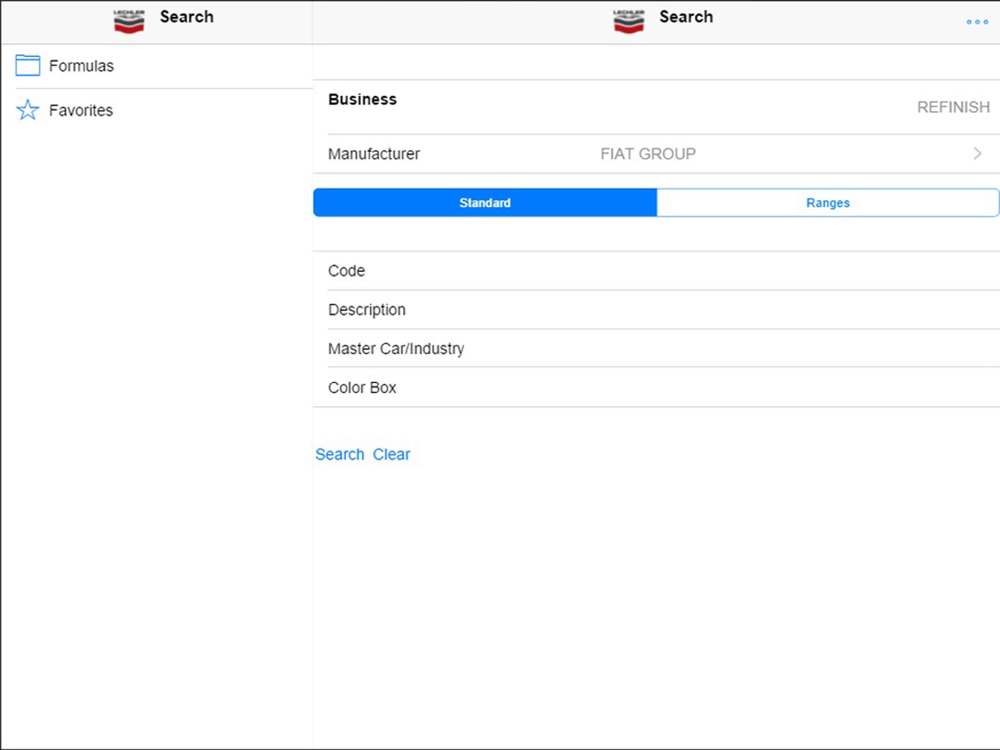Click the Business label
The image size is (1000, 750).
pyautogui.click(x=362, y=99)
